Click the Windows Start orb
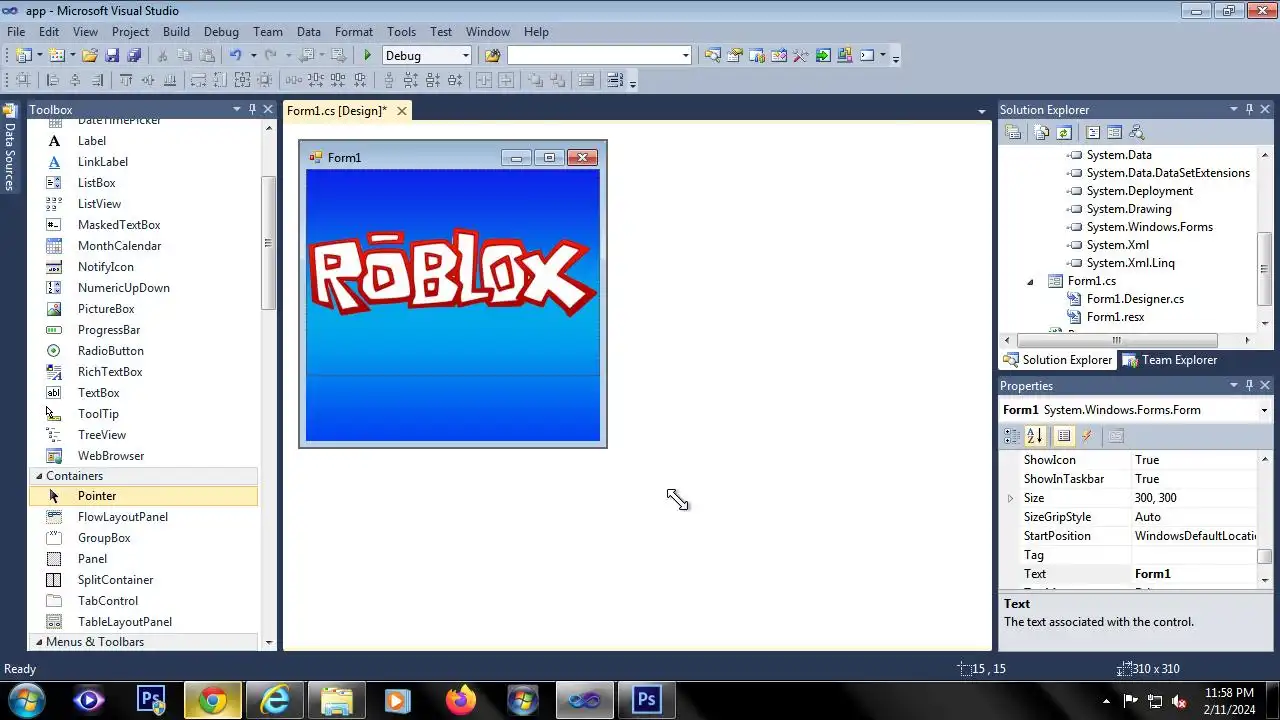Viewport: 1280px width, 720px height. (26, 700)
